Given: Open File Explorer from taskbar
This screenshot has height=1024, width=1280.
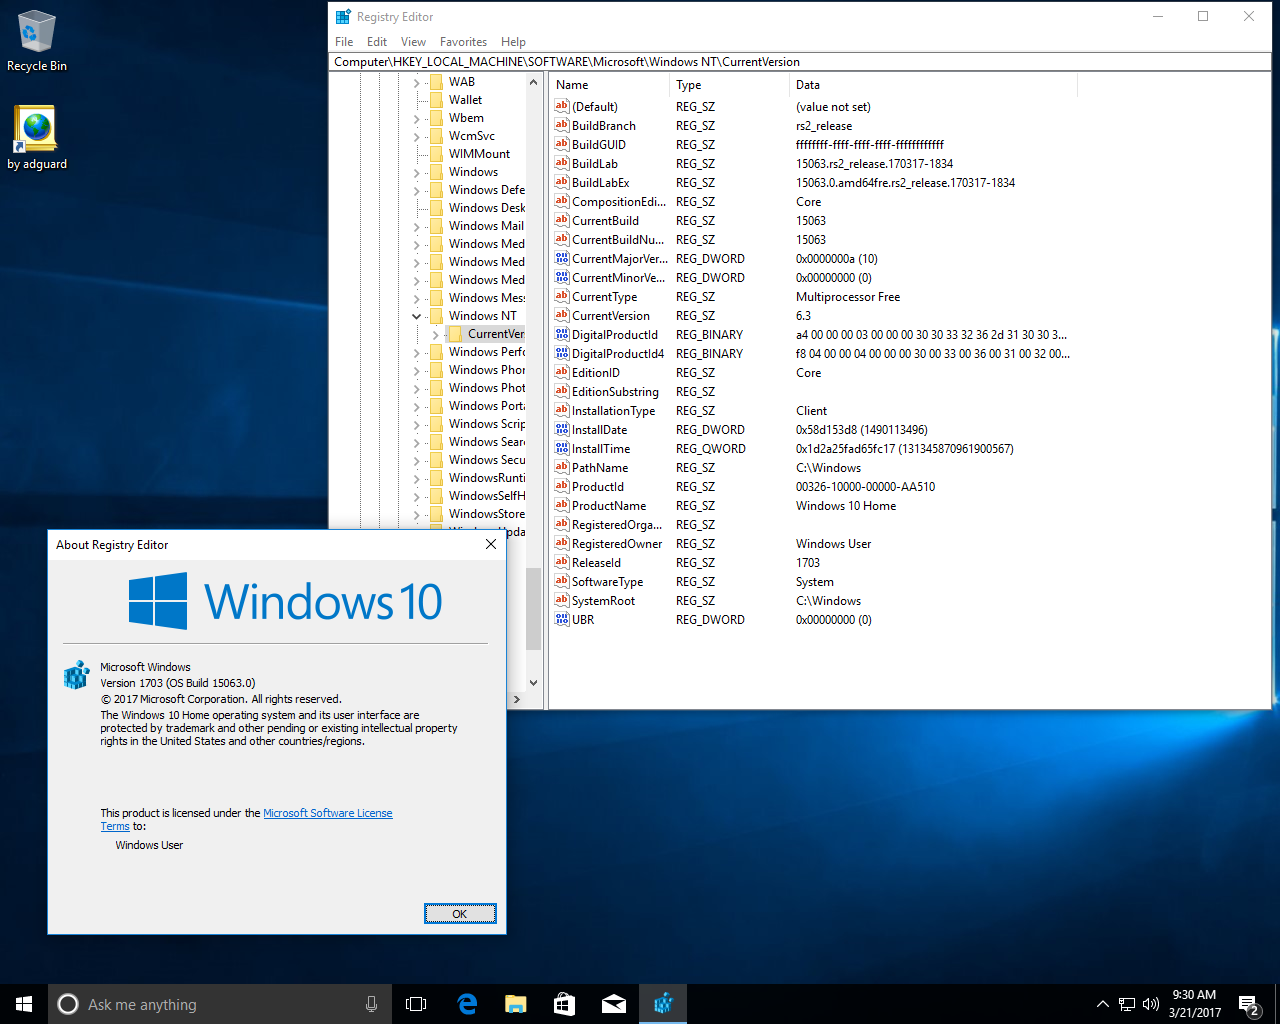Looking at the screenshot, I should (515, 1004).
